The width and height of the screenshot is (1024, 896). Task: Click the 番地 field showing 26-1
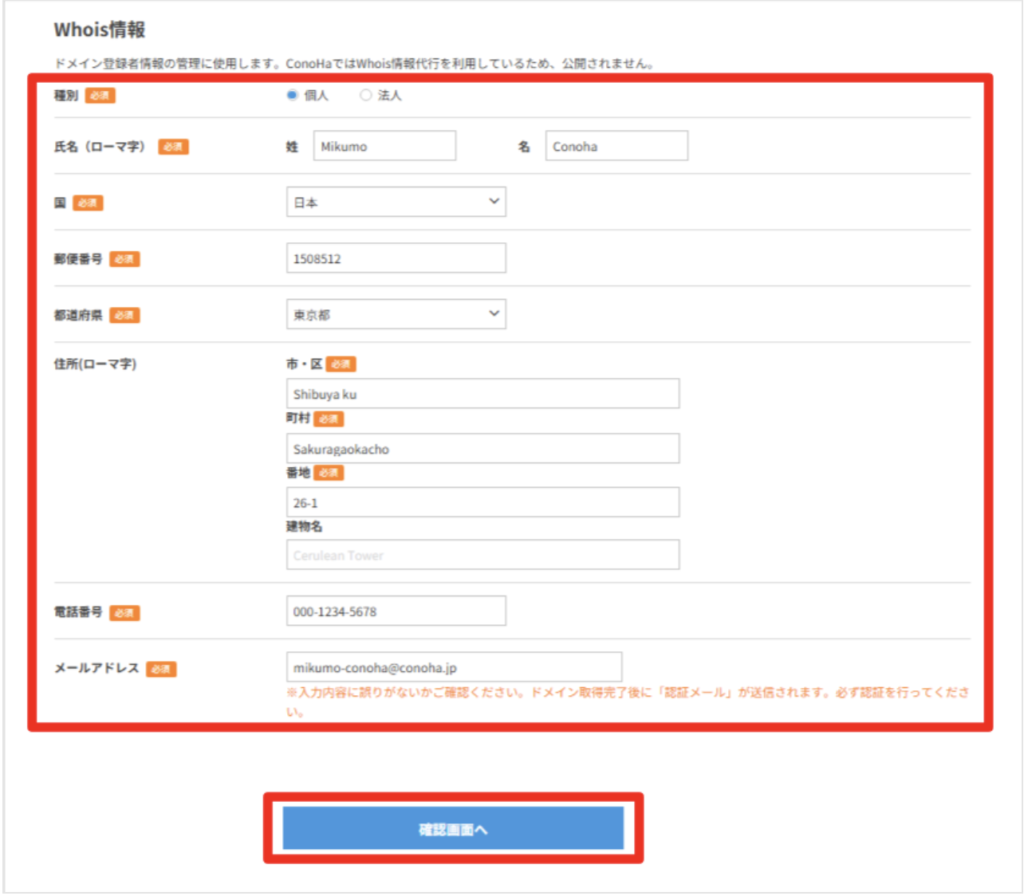click(482, 502)
